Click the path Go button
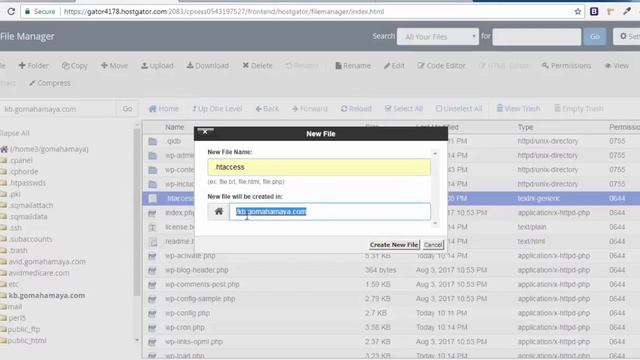This screenshot has height=360, width=640. [127, 109]
